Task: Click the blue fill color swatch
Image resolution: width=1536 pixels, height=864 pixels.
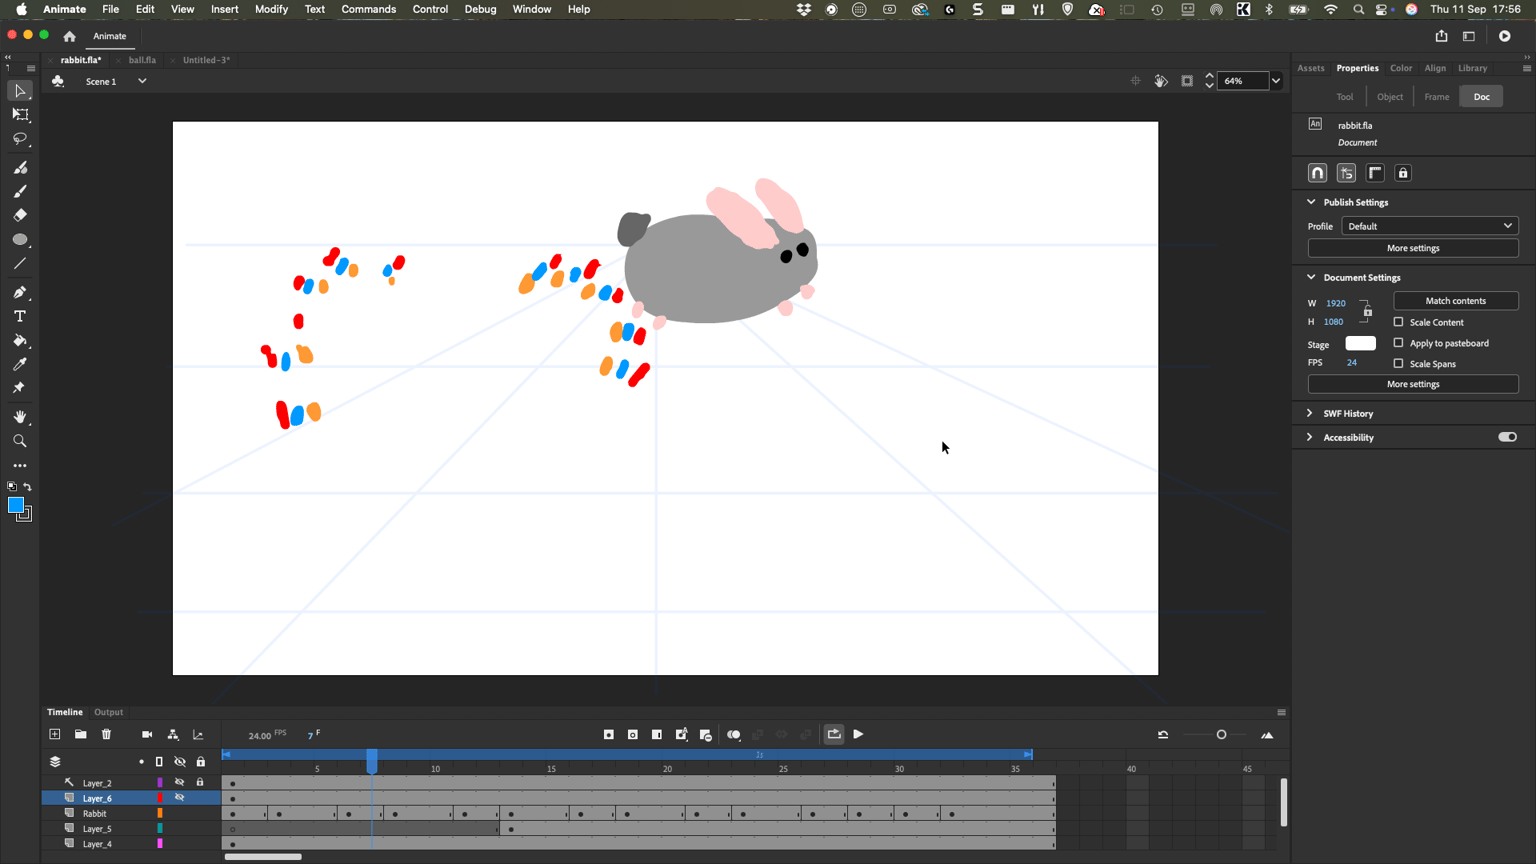Action: 16,505
